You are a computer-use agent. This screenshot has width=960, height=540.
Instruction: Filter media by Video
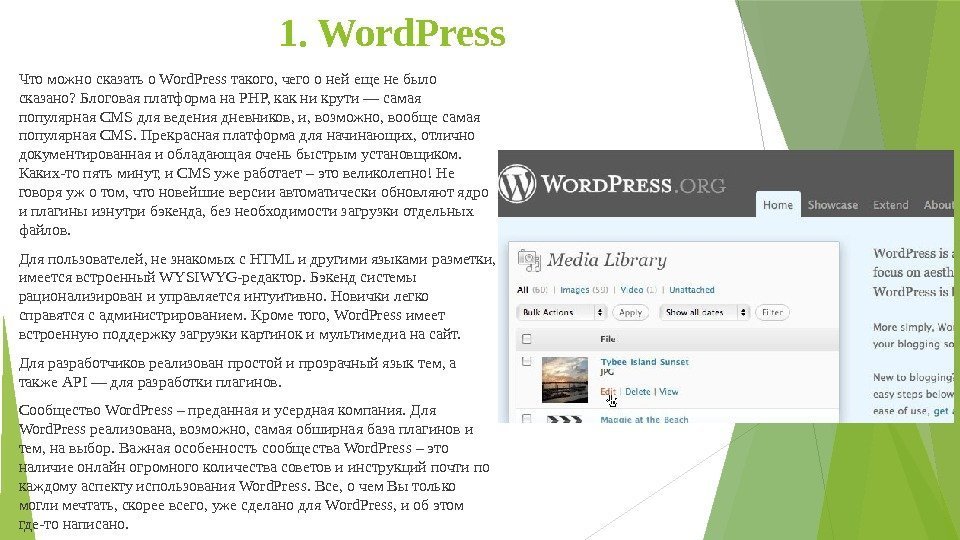631,290
